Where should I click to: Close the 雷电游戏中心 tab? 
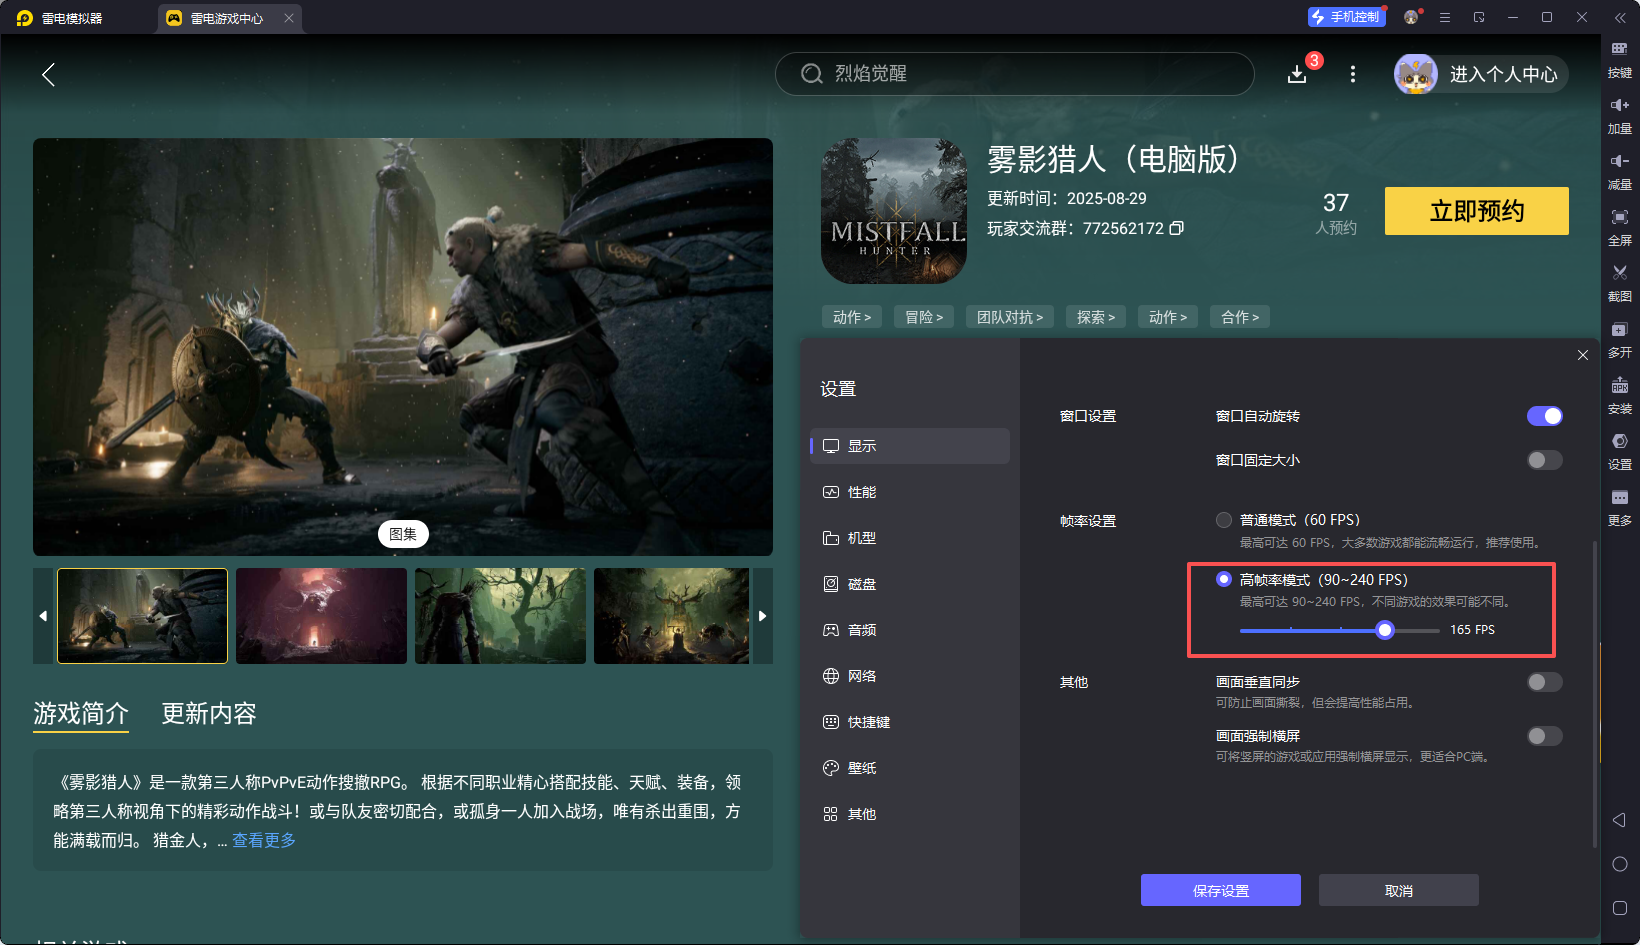pyautogui.click(x=289, y=18)
